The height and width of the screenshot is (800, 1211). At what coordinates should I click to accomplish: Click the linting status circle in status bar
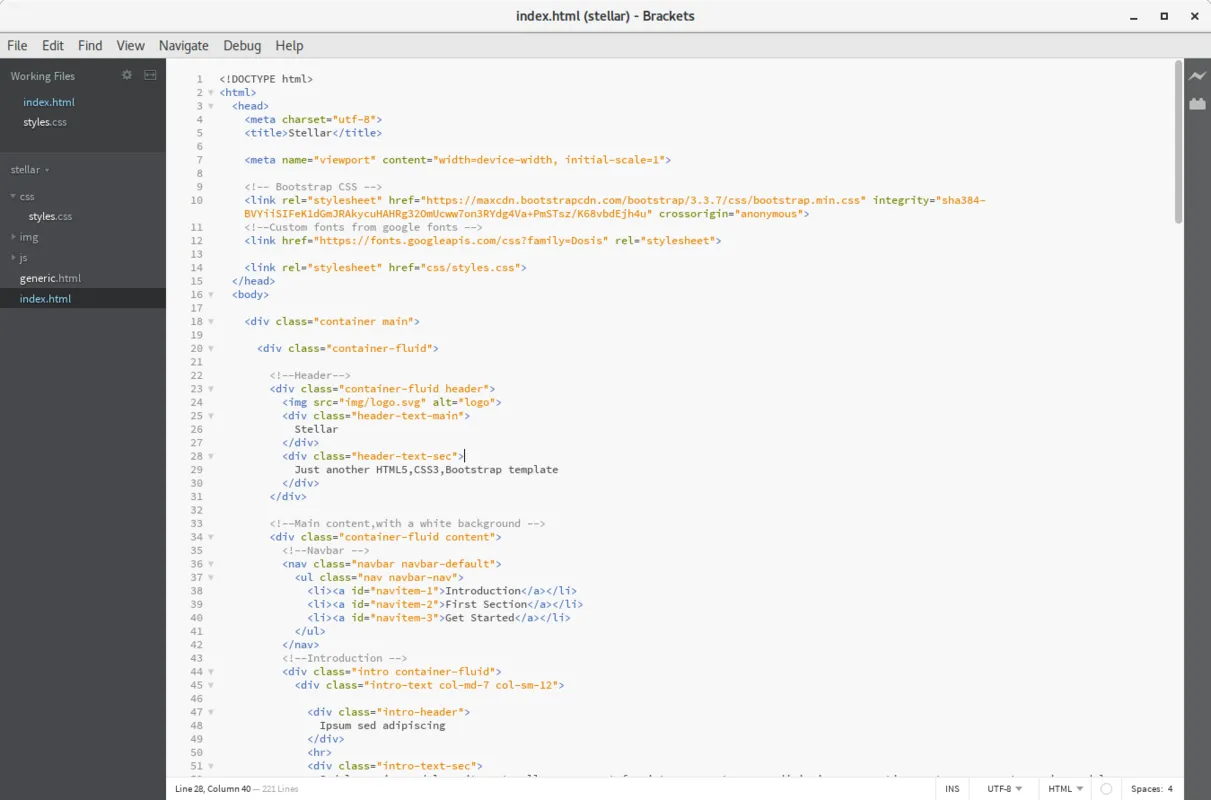[1106, 789]
